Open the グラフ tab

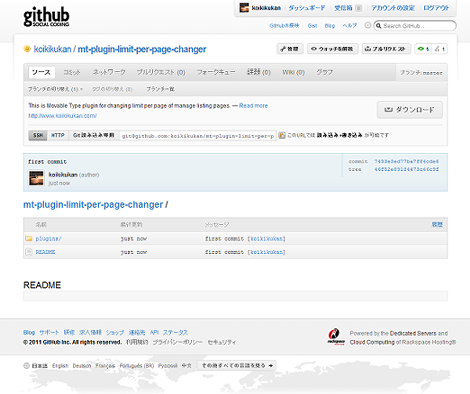(324, 72)
